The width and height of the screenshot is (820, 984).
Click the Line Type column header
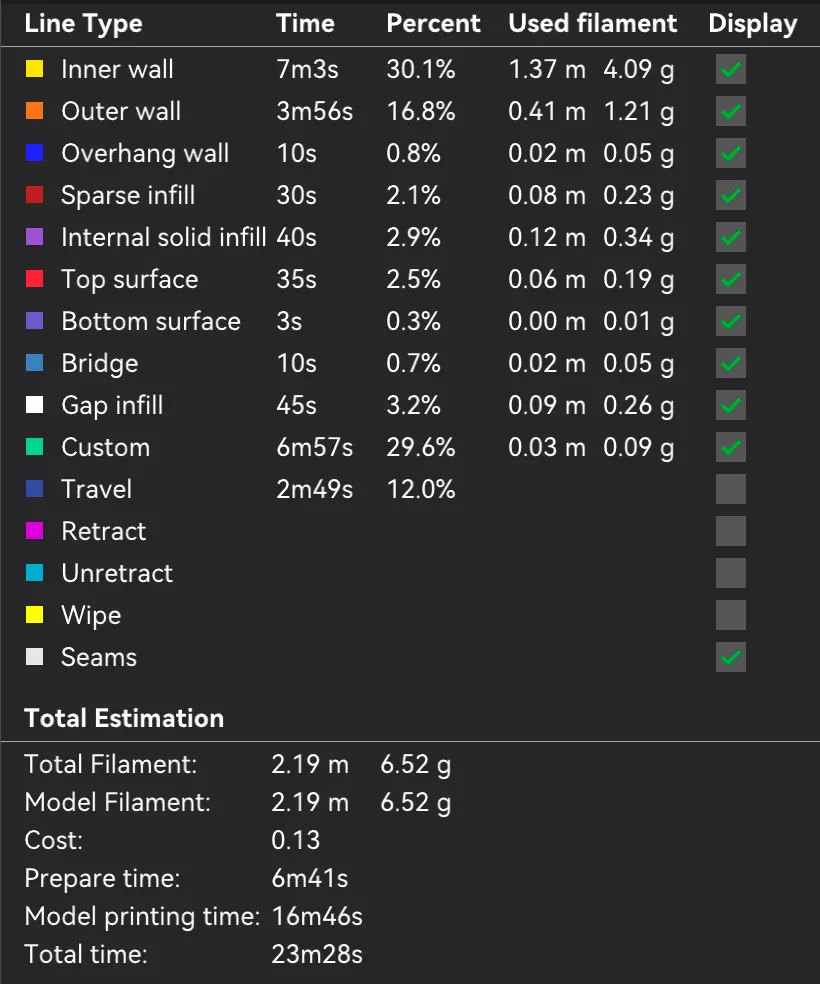83,24
